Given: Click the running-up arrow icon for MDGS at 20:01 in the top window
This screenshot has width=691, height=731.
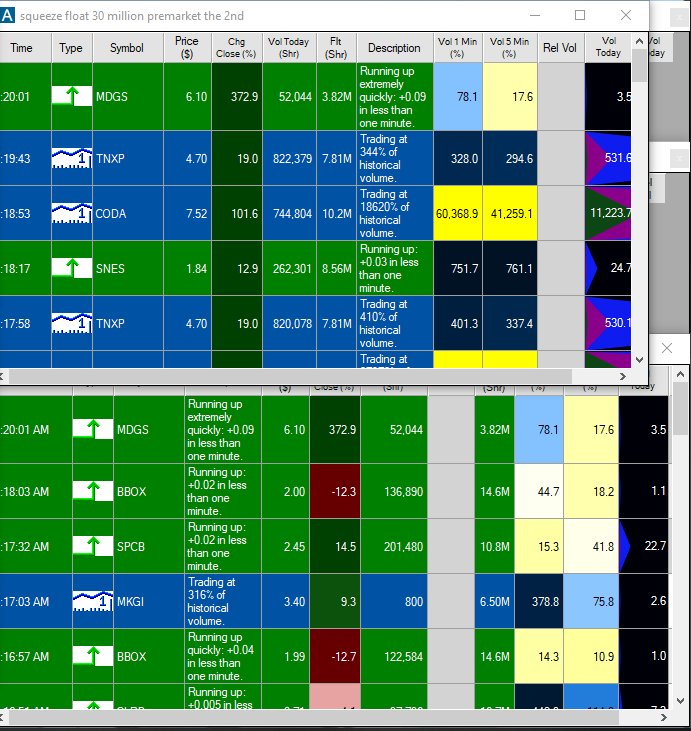Looking at the screenshot, I should coord(72,97).
